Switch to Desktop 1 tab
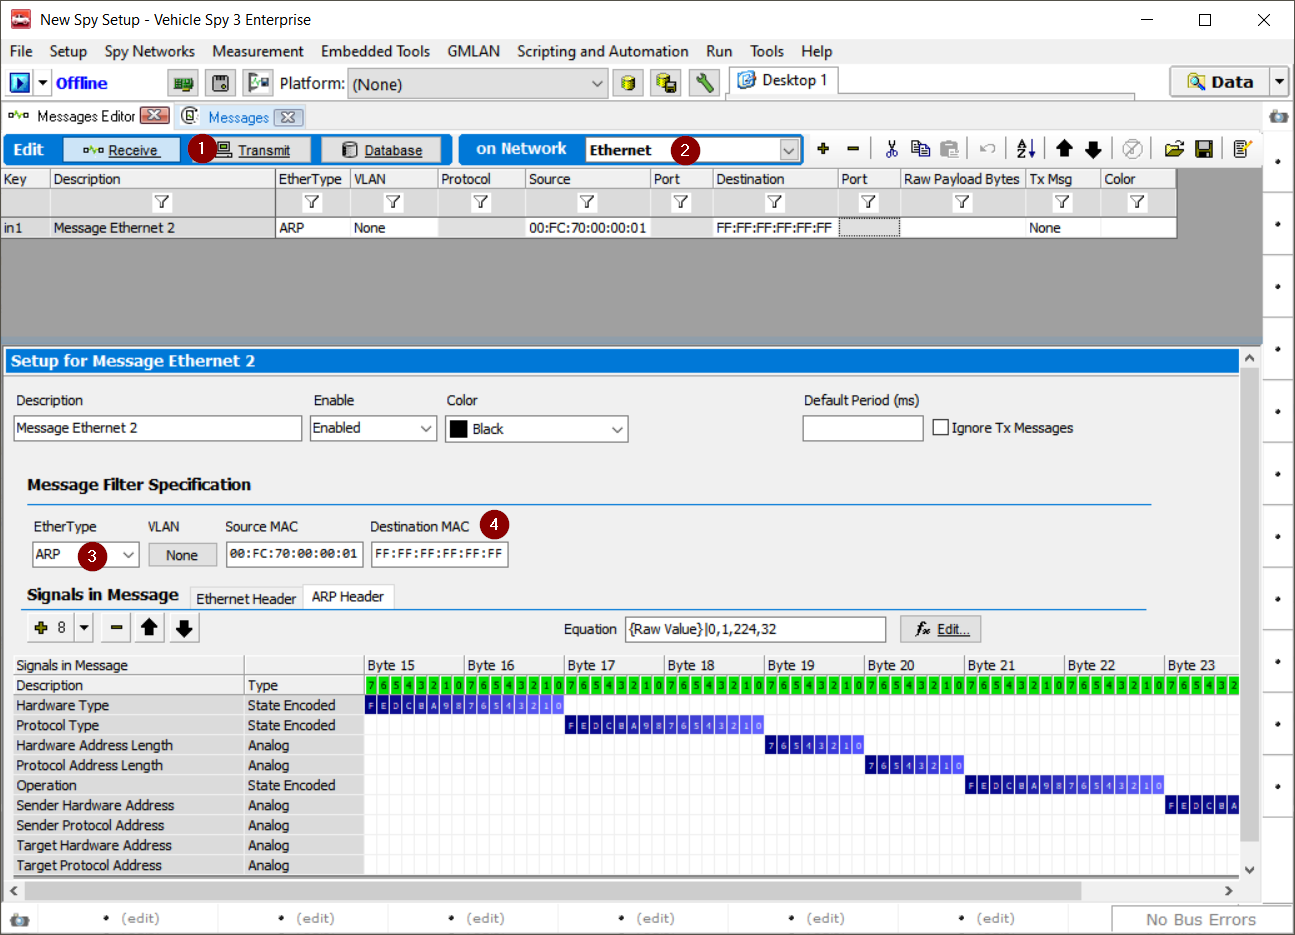Image resolution: width=1295 pixels, height=935 pixels. click(x=783, y=80)
